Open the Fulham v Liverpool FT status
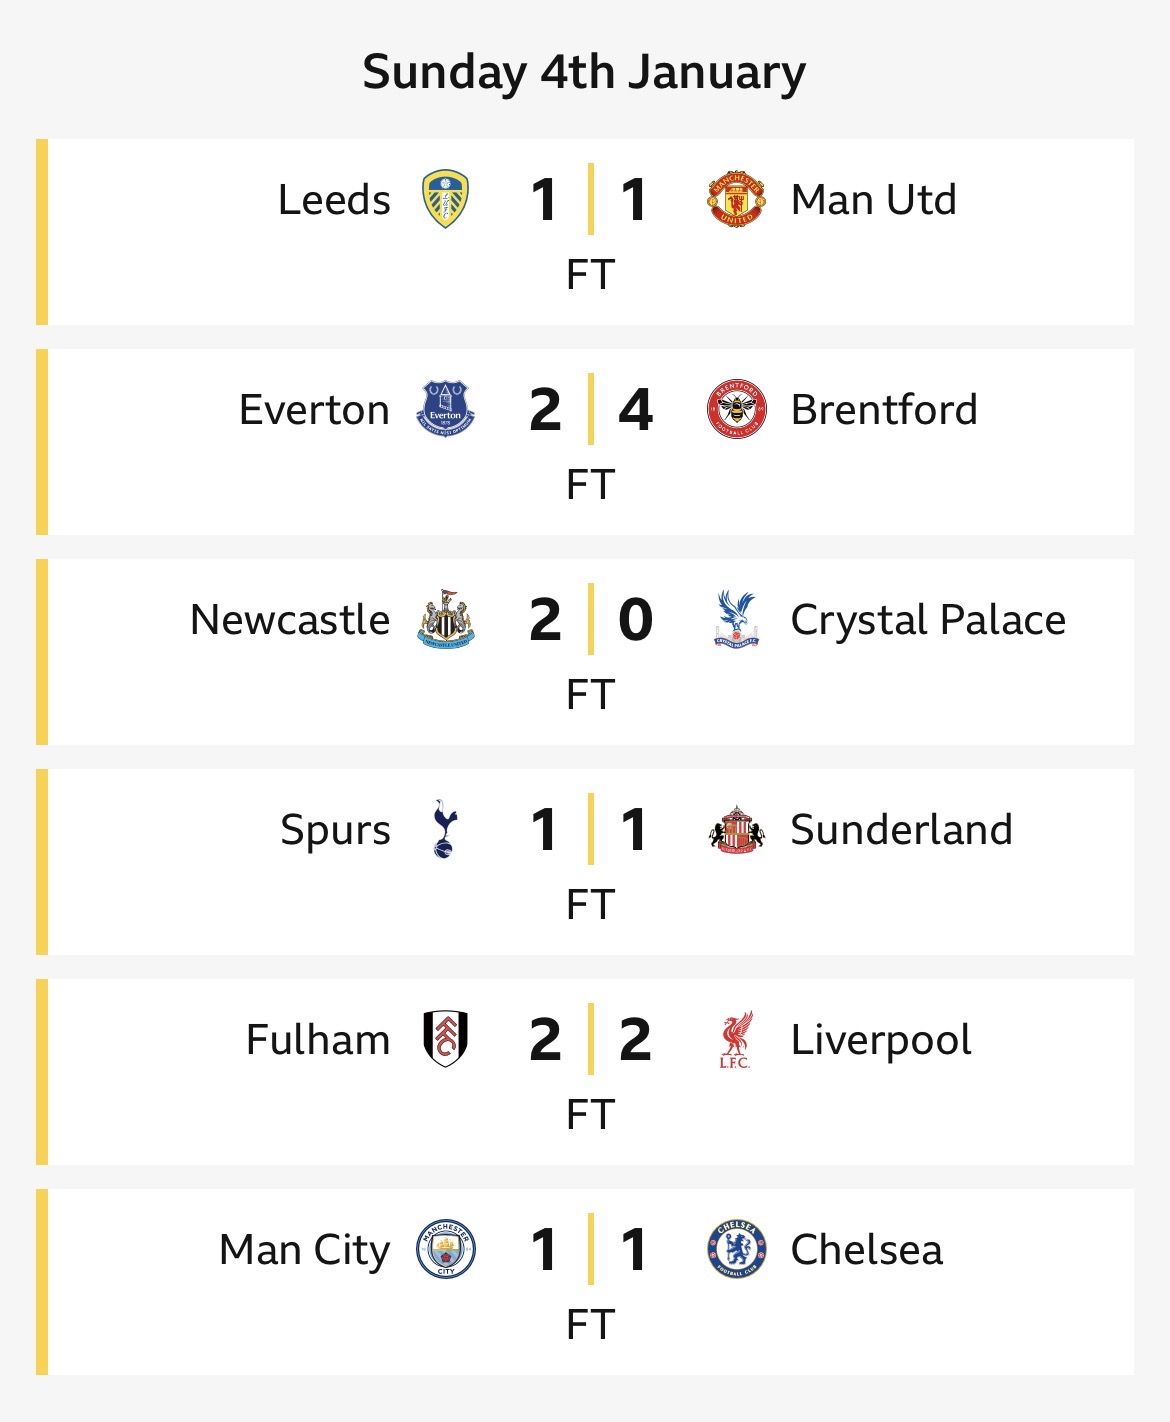 pyautogui.click(x=590, y=1114)
